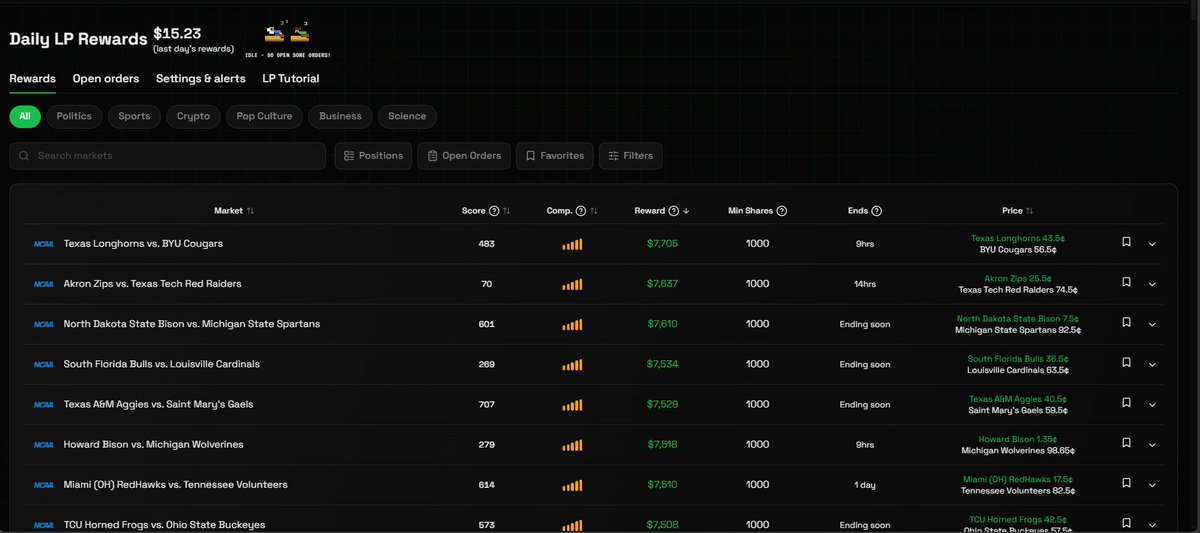Bookmark the Texas Longhorns vs. BYU Cougars market
The height and width of the screenshot is (533, 1200).
tap(1126, 242)
